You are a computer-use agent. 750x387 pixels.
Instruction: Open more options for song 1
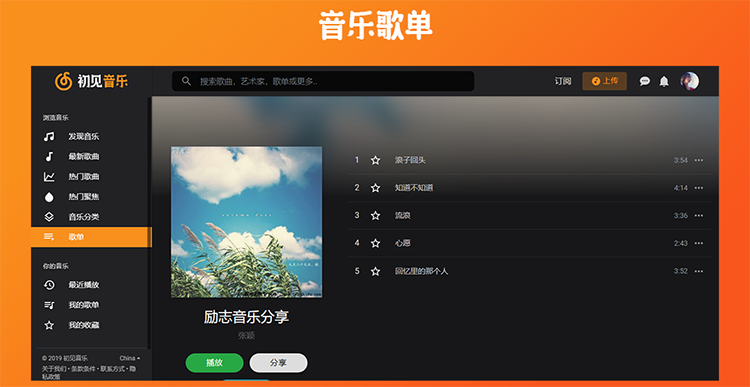[x=699, y=160]
